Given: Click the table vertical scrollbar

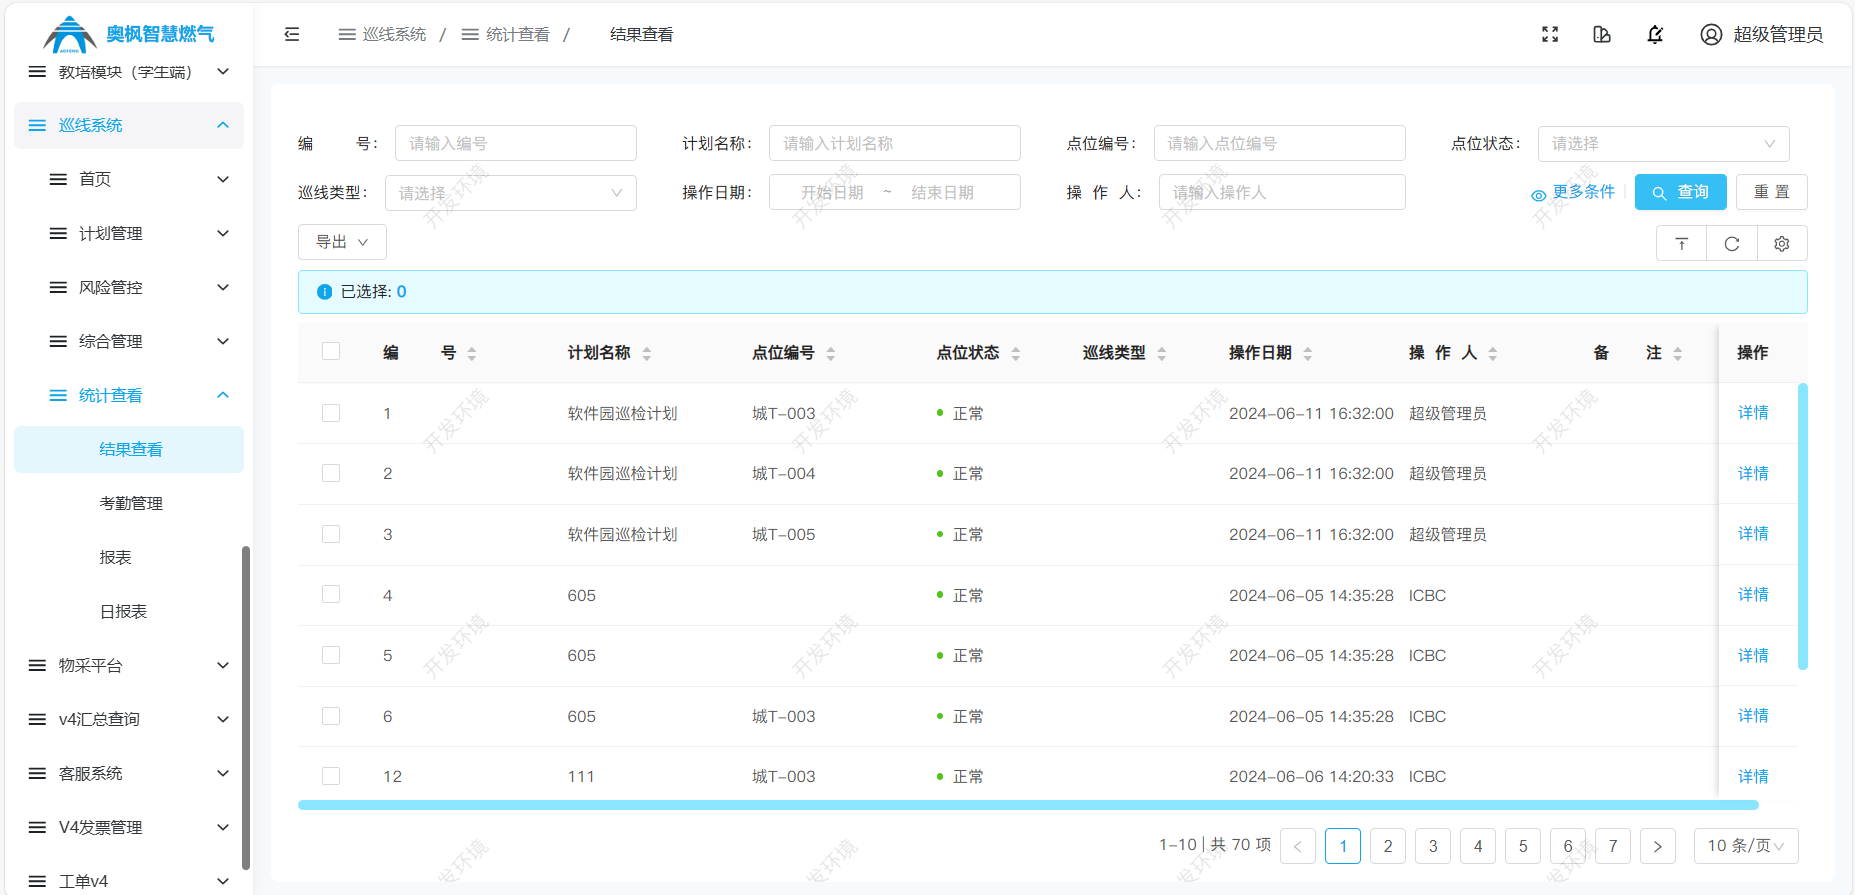Looking at the screenshot, I should click(x=1803, y=526).
